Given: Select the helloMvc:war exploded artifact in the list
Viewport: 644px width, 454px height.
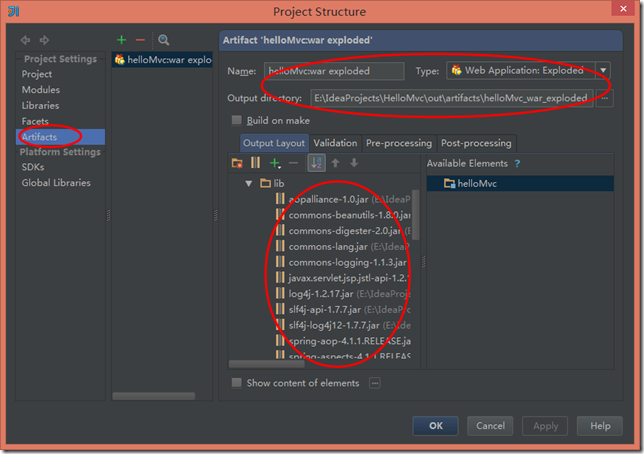Looking at the screenshot, I should (162, 60).
